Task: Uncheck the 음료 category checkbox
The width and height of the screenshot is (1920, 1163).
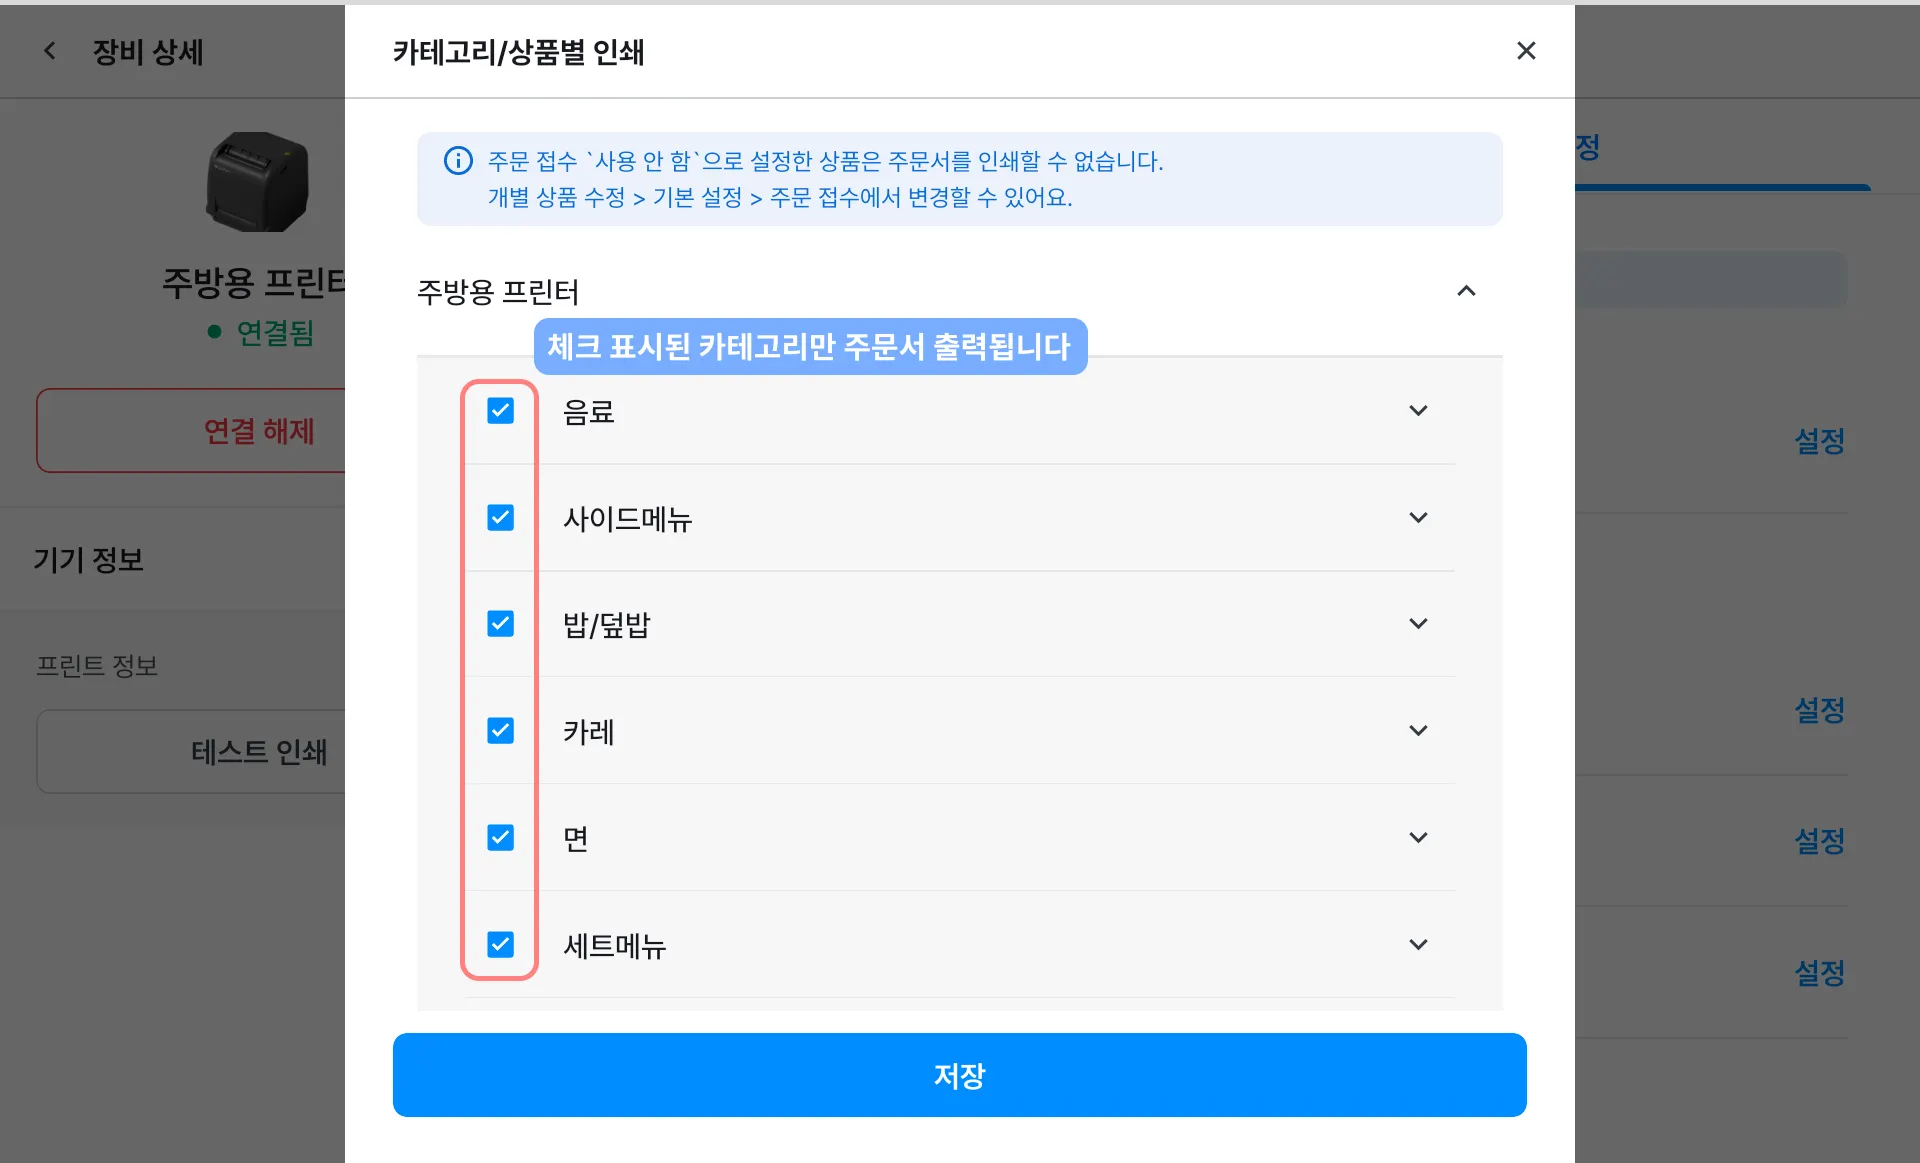Action: [500, 411]
